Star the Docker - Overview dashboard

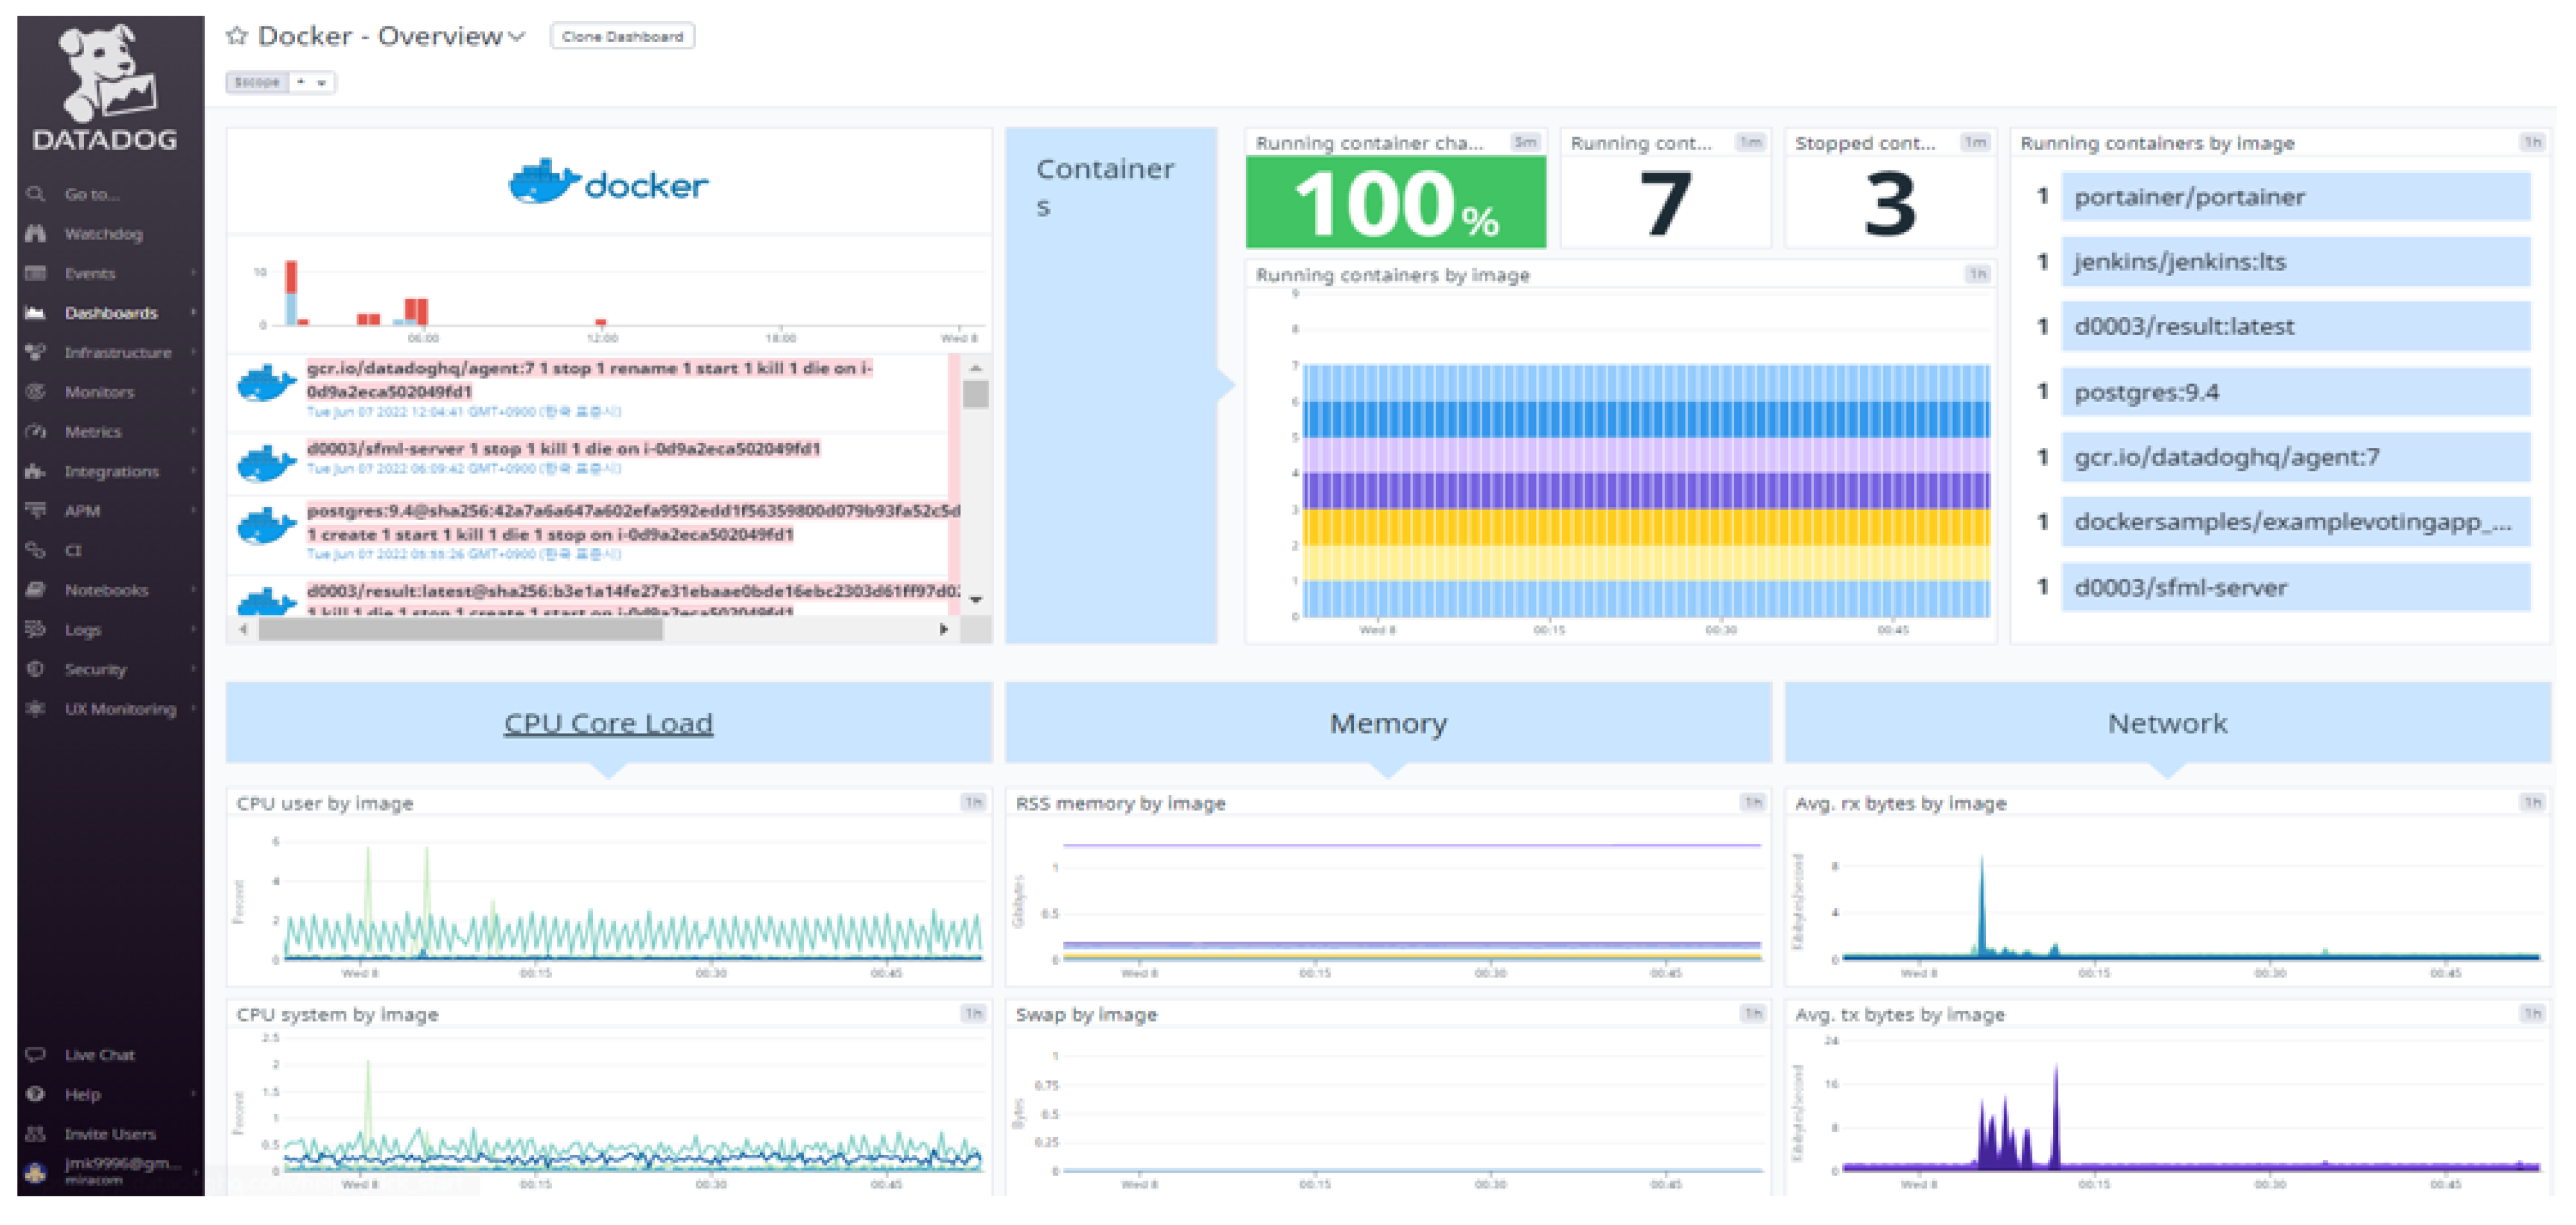pyautogui.click(x=236, y=36)
